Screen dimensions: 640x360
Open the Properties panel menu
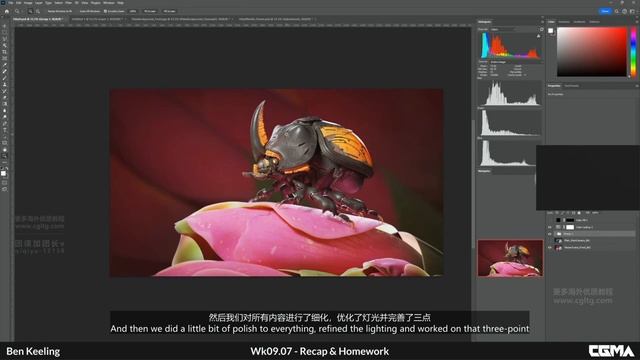[637, 86]
